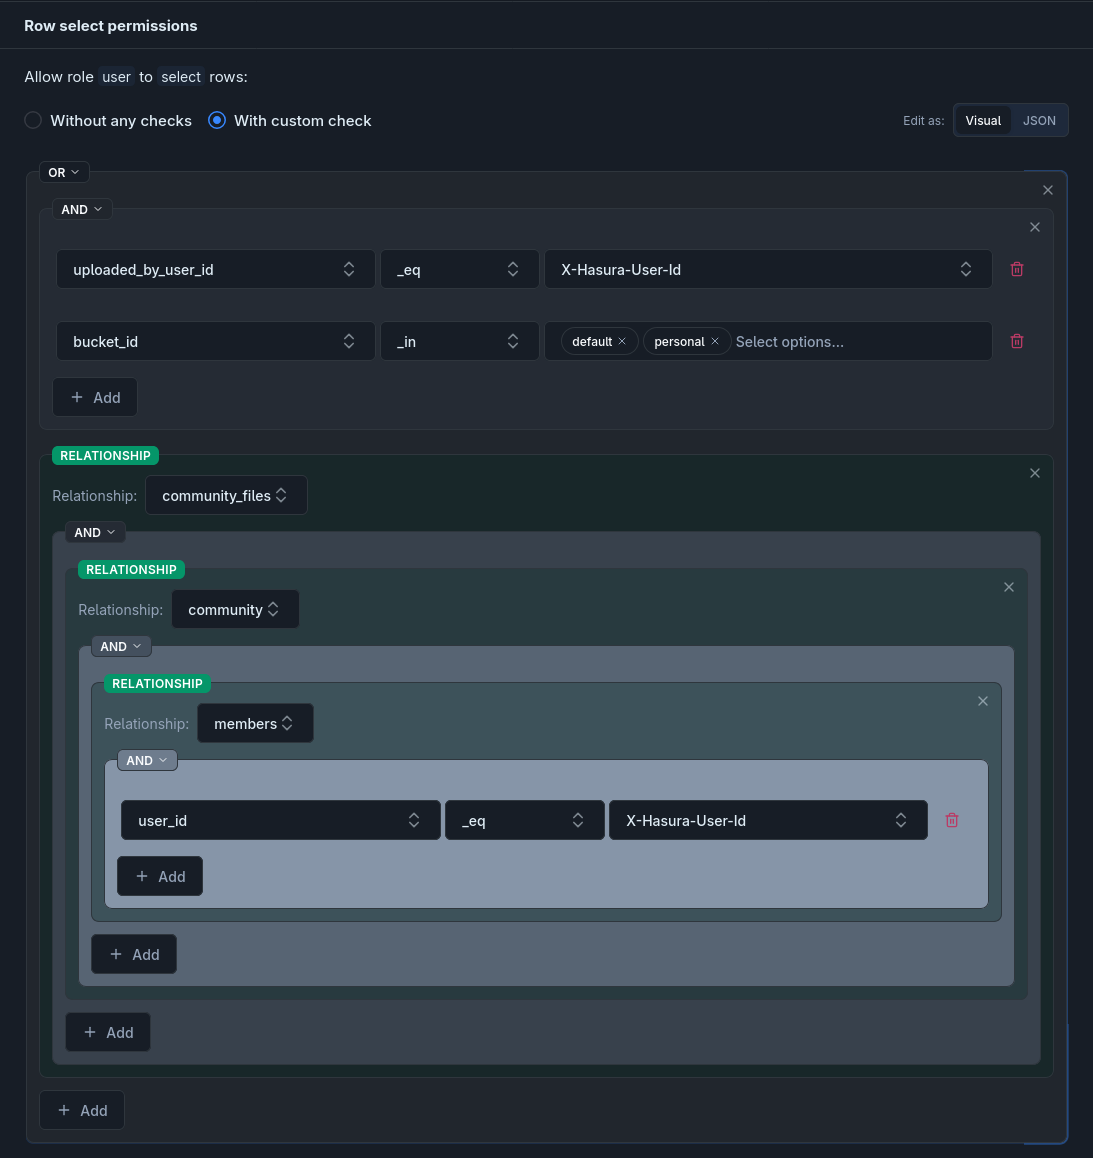This screenshot has height=1158, width=1093.
Task: Open the bucket_id column dropdown
Action: (x=216, y=341)
